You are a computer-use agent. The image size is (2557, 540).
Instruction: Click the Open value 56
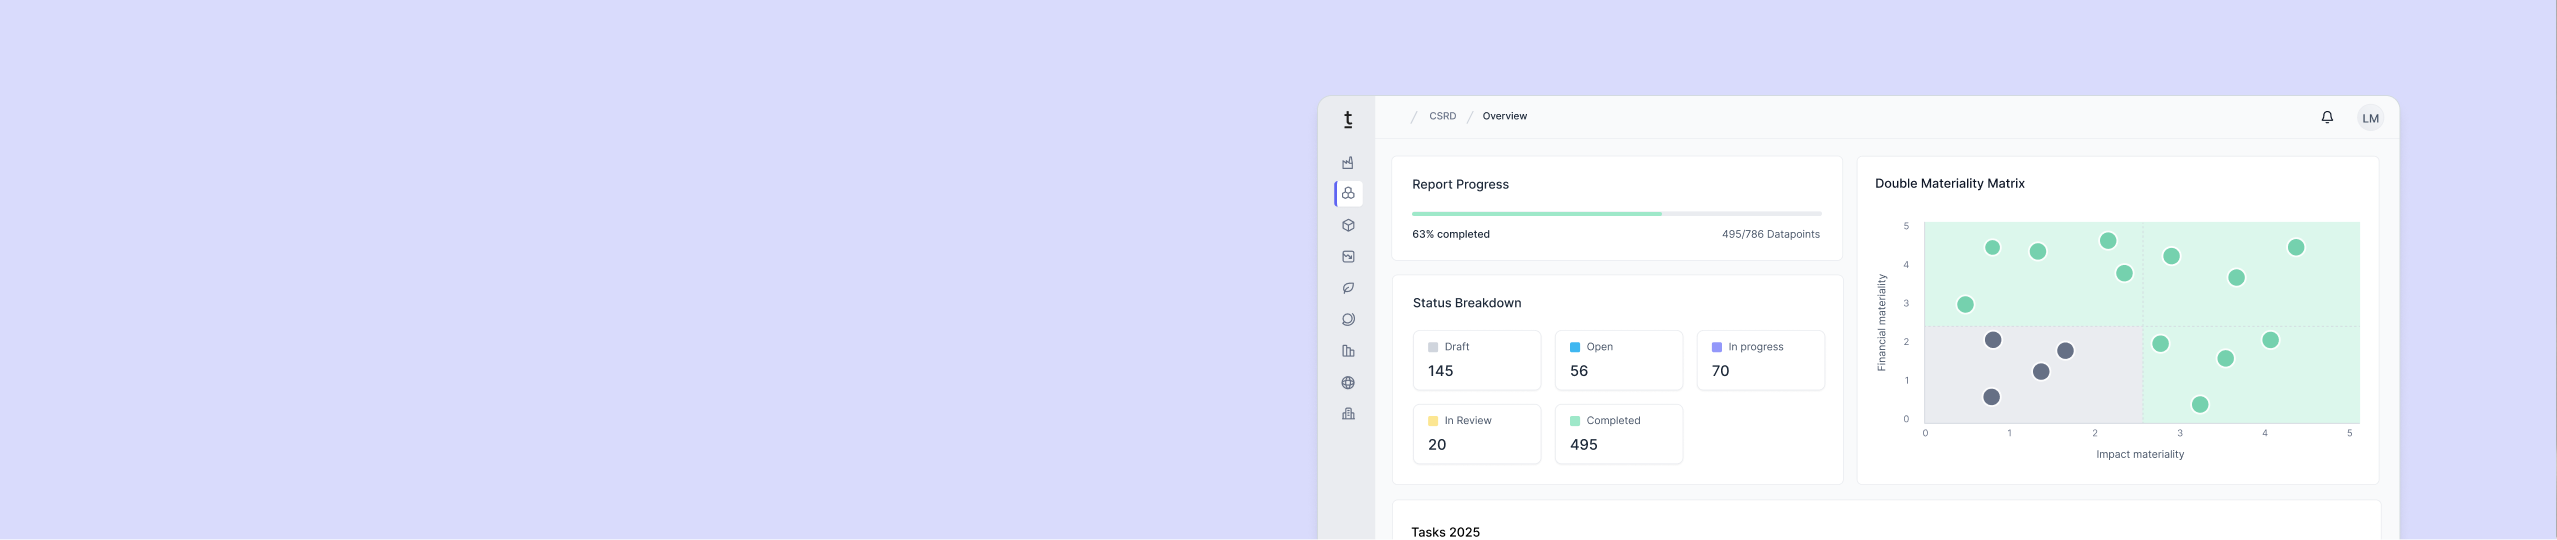[1579, 371]
